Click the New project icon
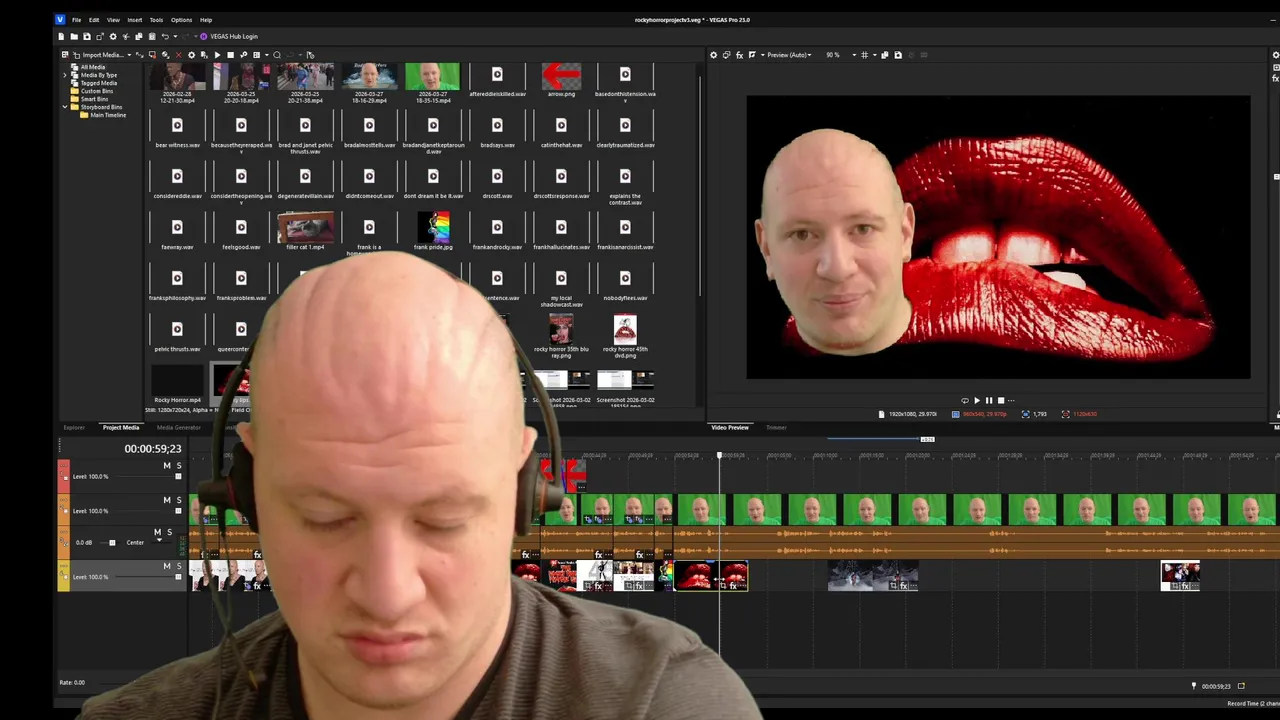Viewport: 1280px width, 720px height. pos(61,36)
